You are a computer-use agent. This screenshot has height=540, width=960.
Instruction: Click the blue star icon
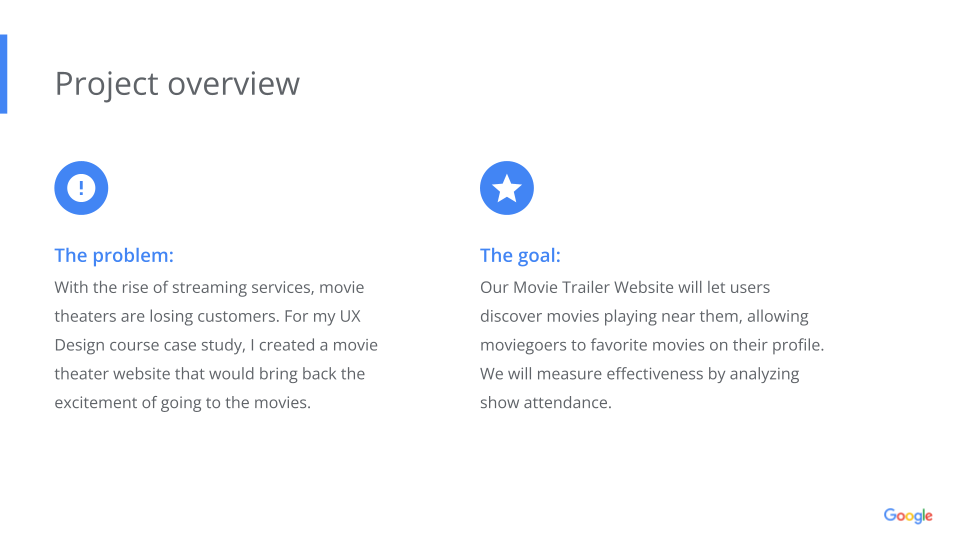pos(507,188)
